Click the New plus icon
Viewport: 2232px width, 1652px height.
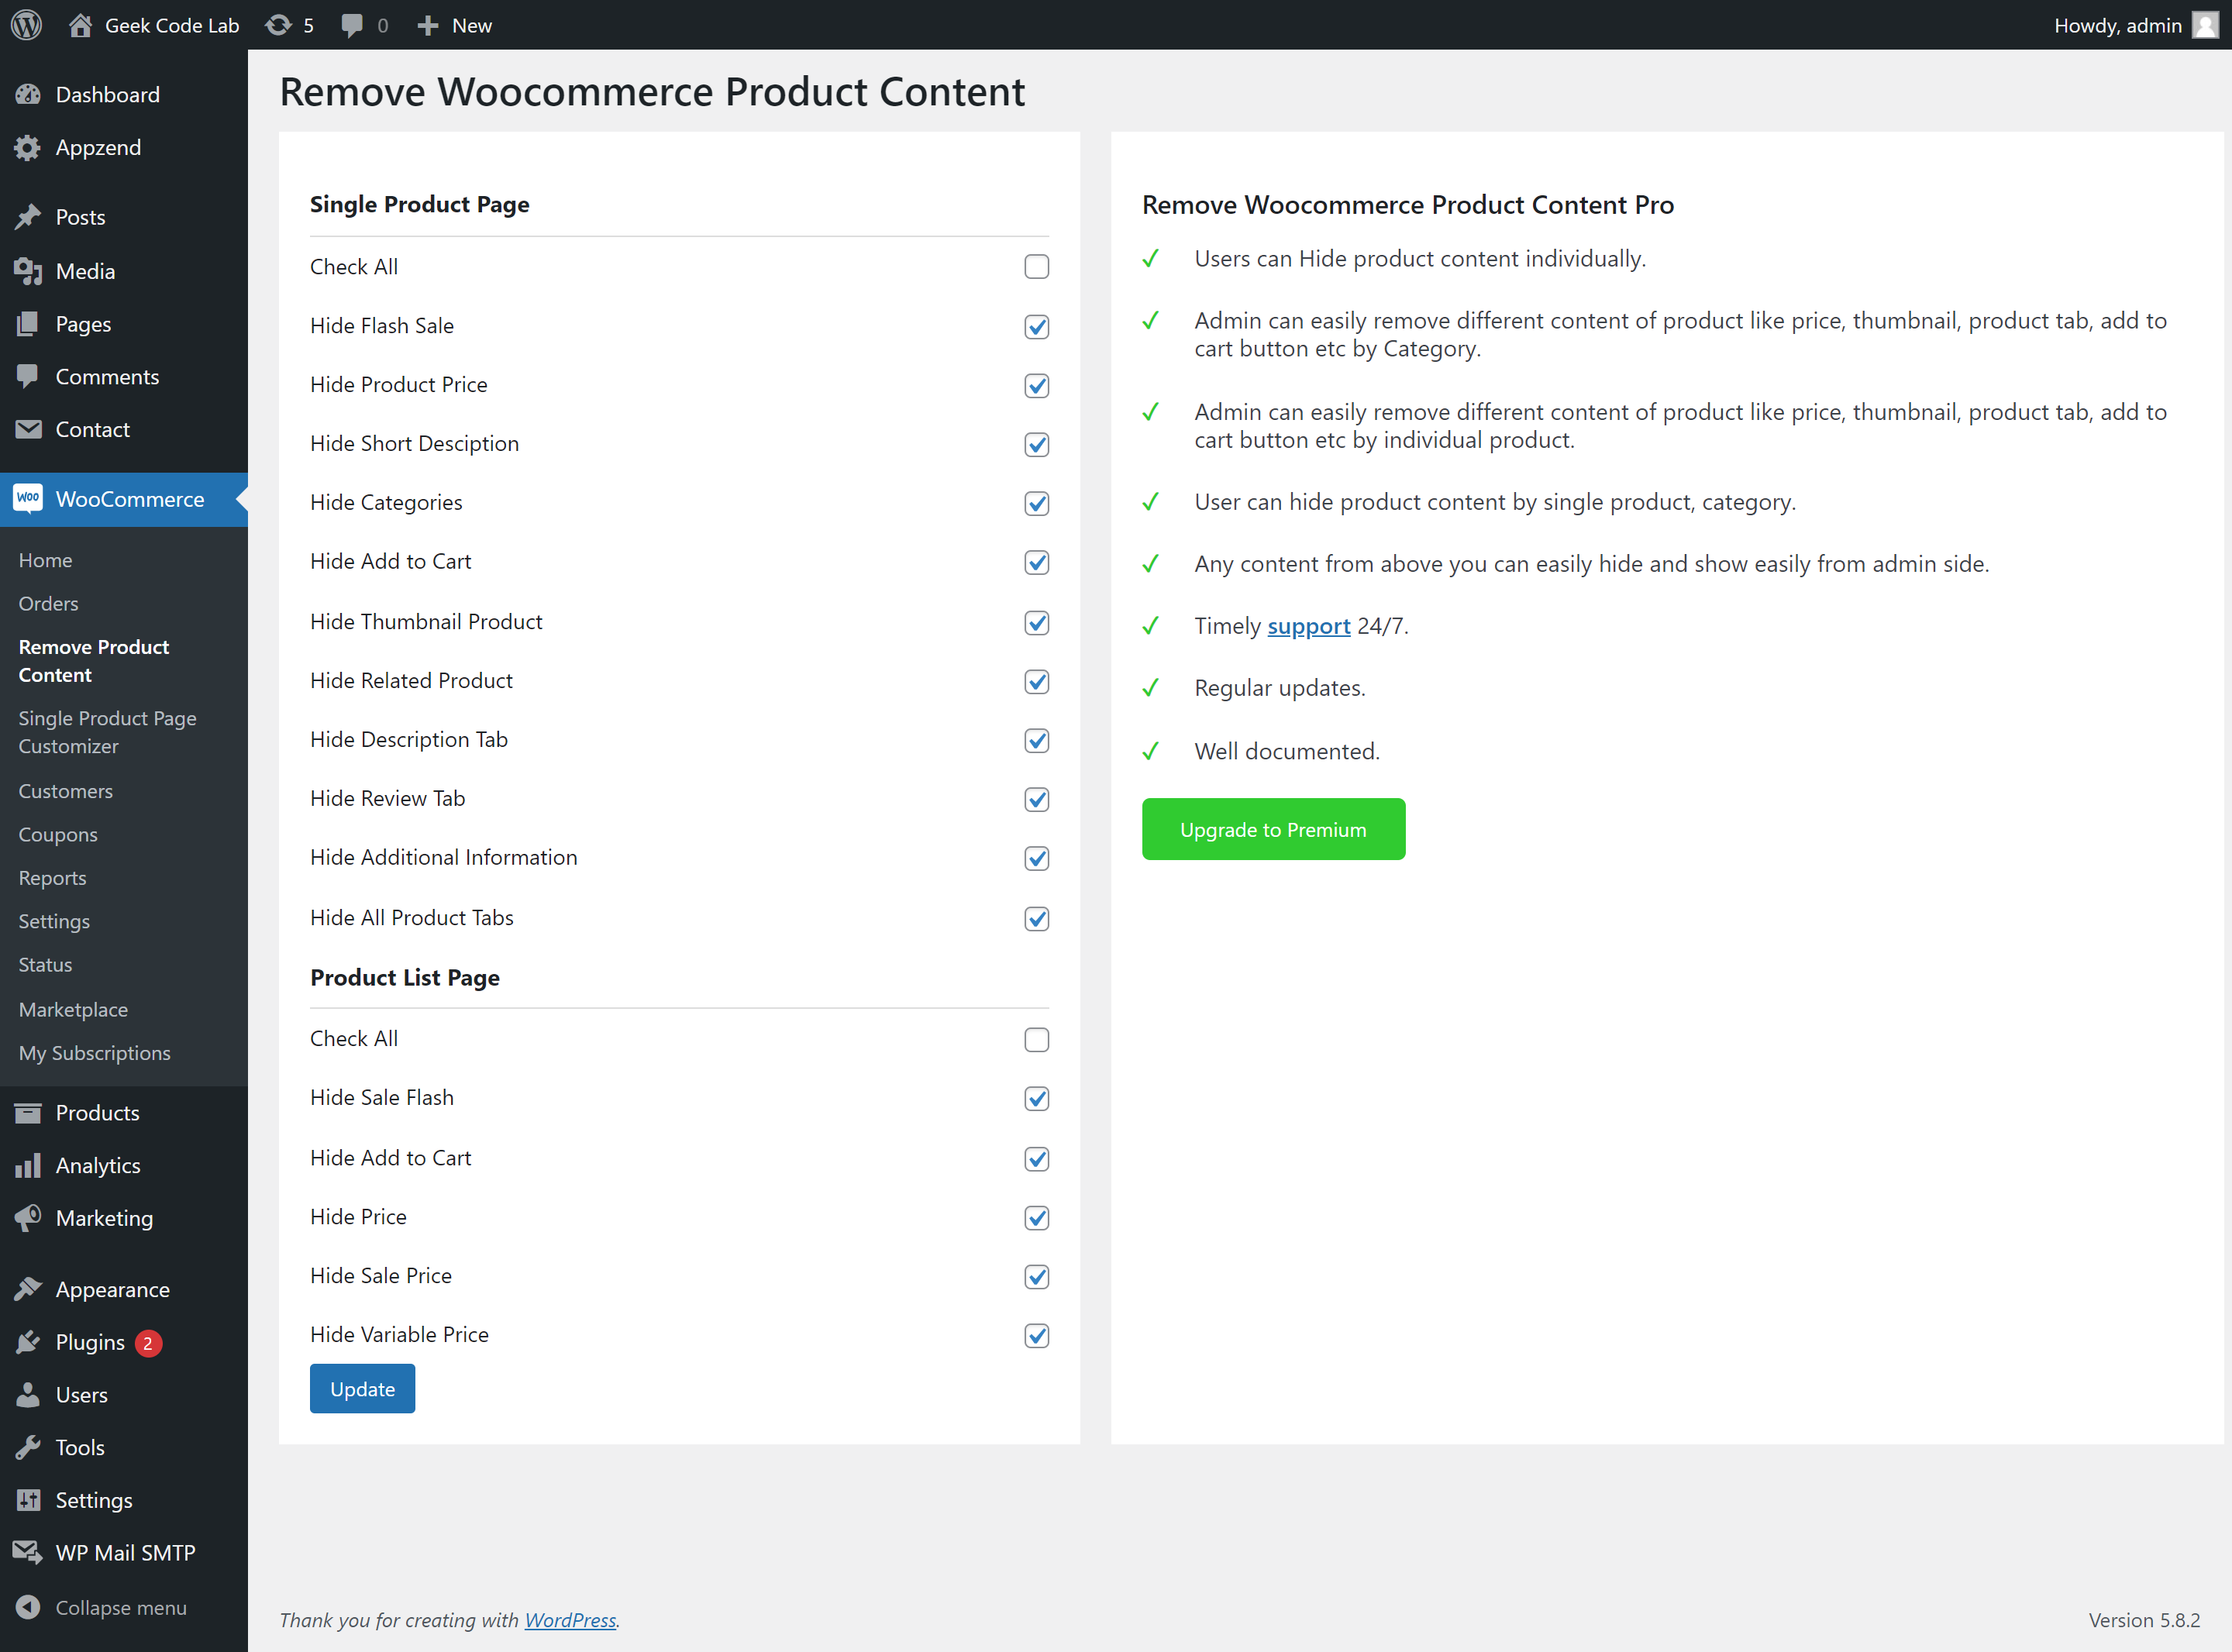point(428,25)
